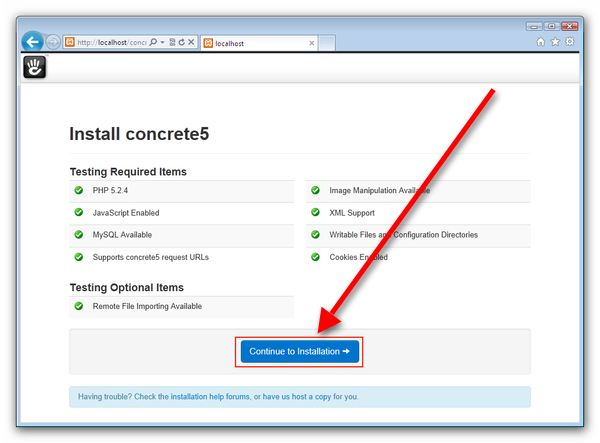Stop loading with the address bar X
Screen dimensions: 600x443
[x=190, y=43]
